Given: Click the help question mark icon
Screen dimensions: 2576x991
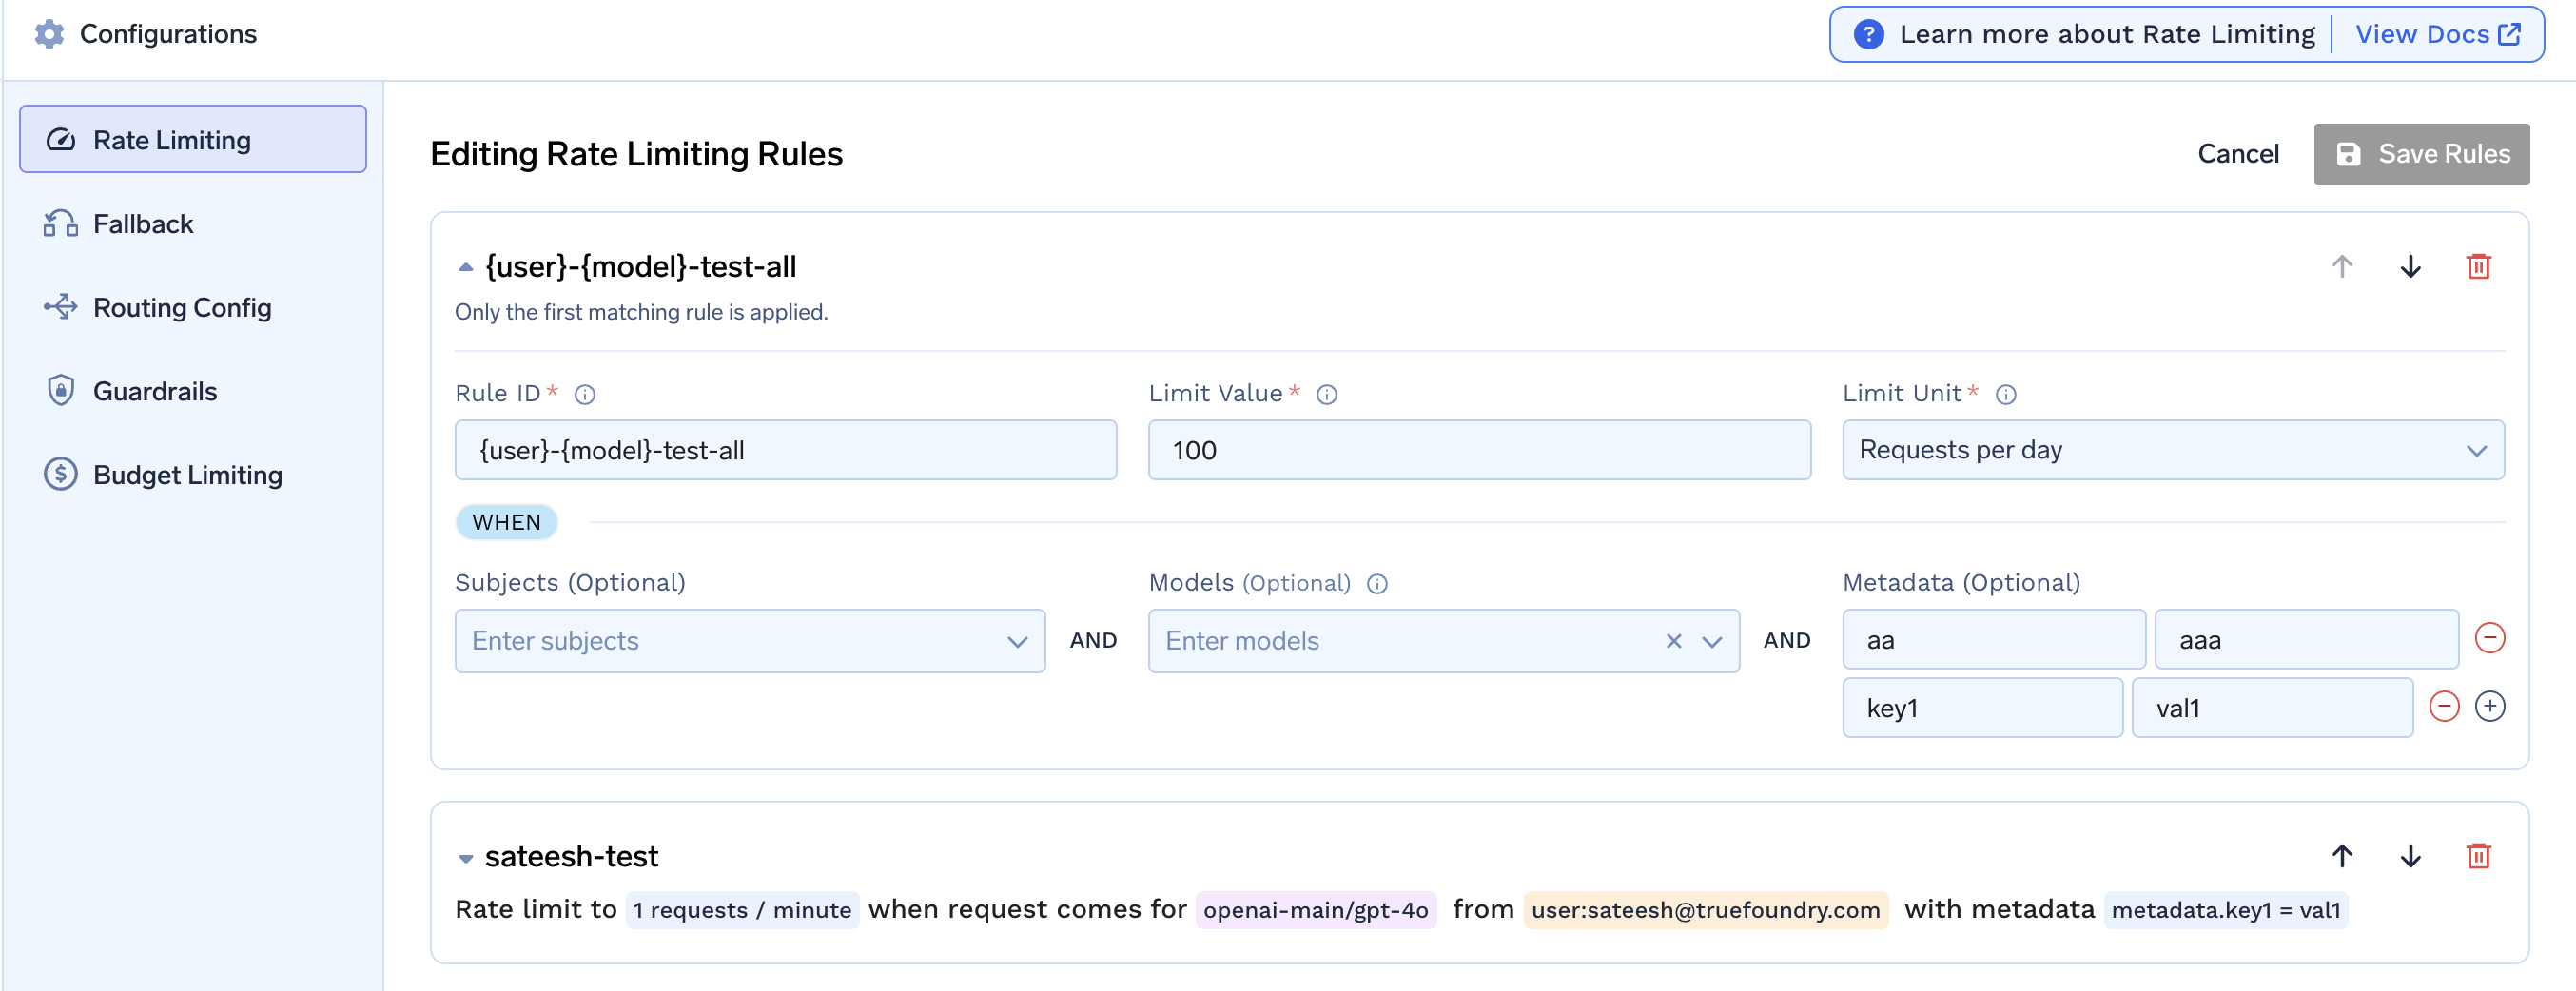Looking at the screenshot, I should [1868, 34].
